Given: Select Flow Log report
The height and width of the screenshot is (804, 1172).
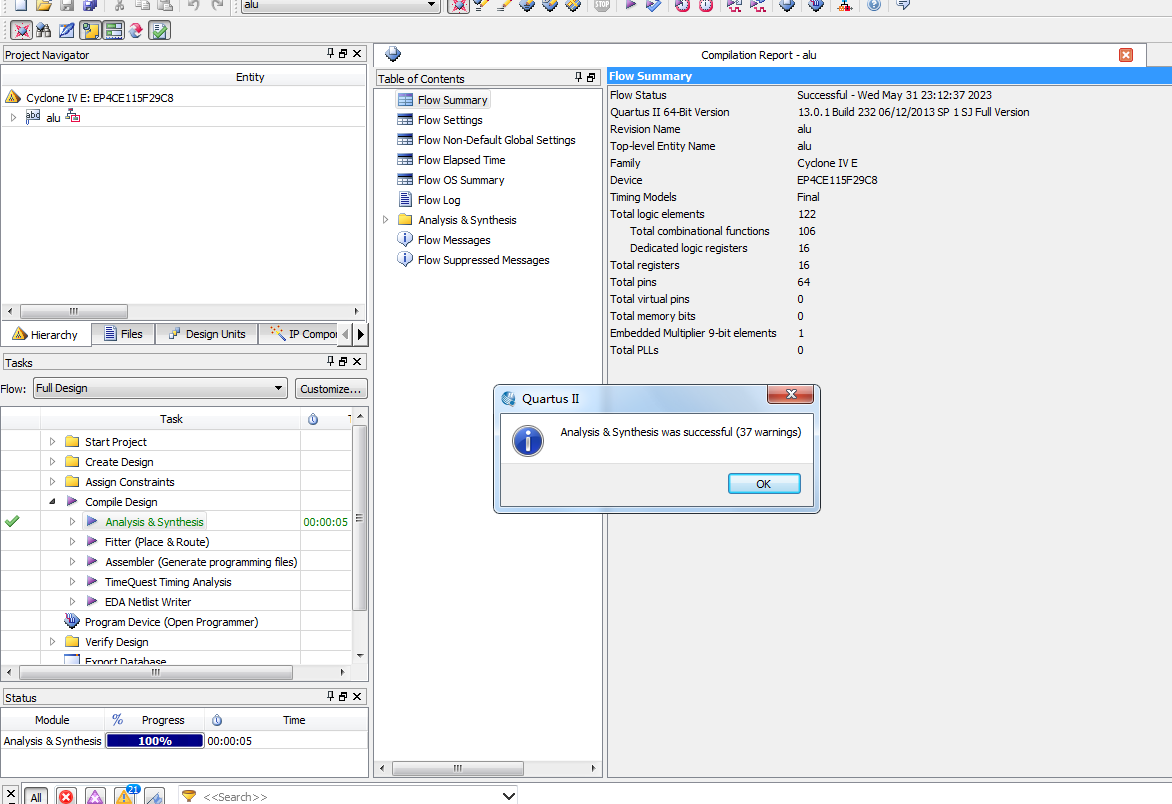Looking at the screenshot, I should click(x=439, y=200).
